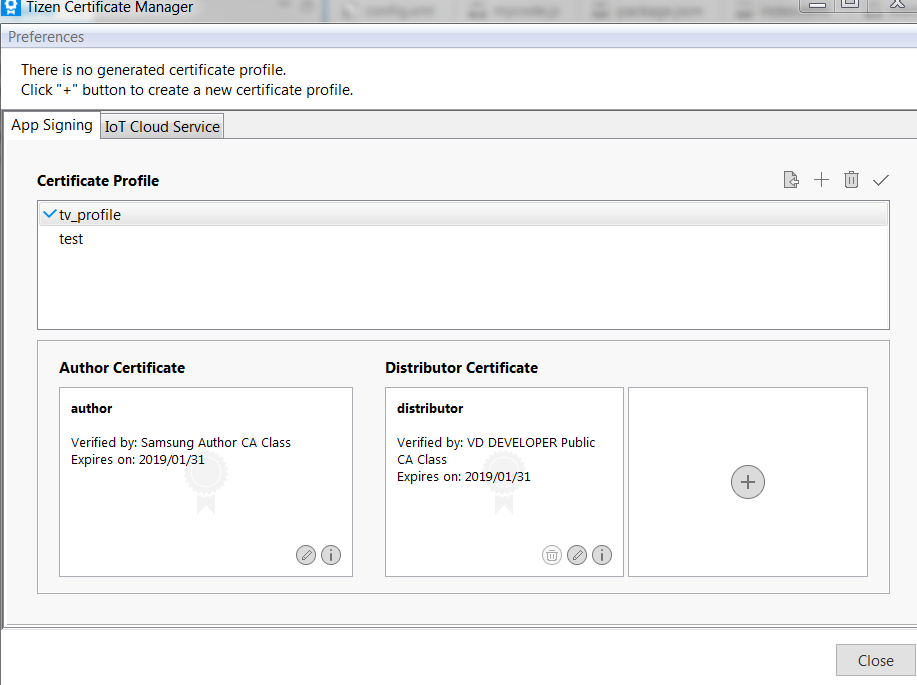This screenshot has height=685, width=917.
Task: Open the Preferences menu
Action: pyautogui.click(x=46, y=37)
